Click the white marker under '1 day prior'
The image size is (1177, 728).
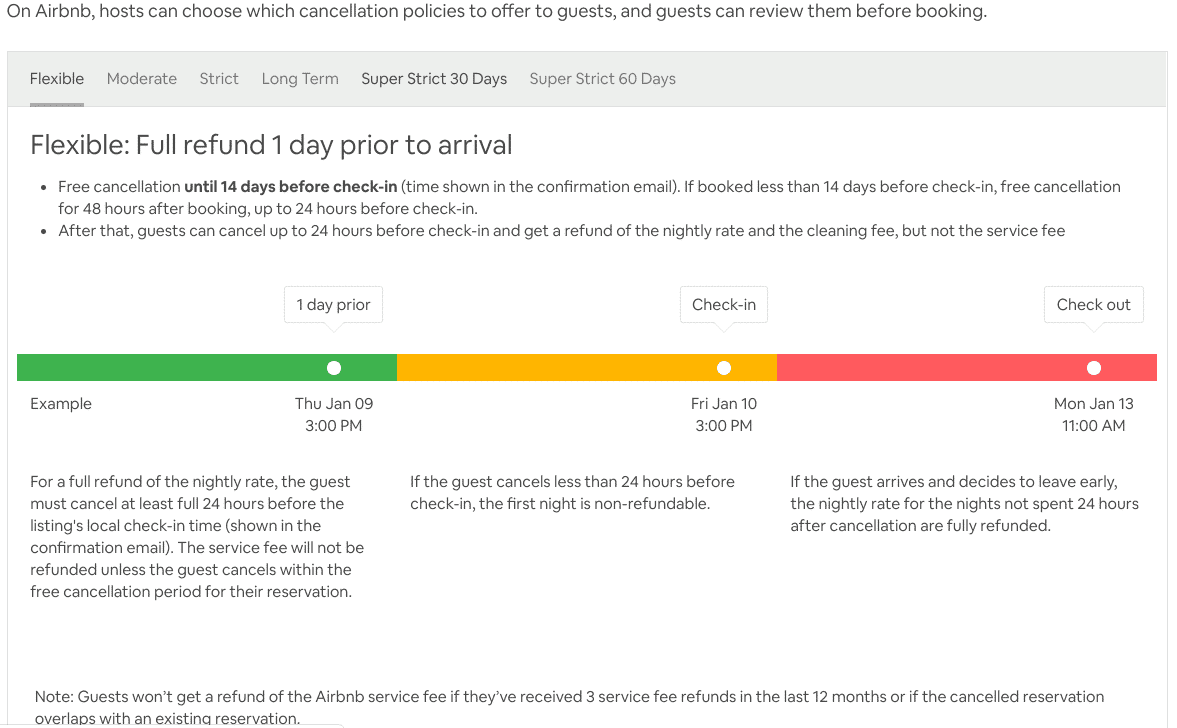333,367
